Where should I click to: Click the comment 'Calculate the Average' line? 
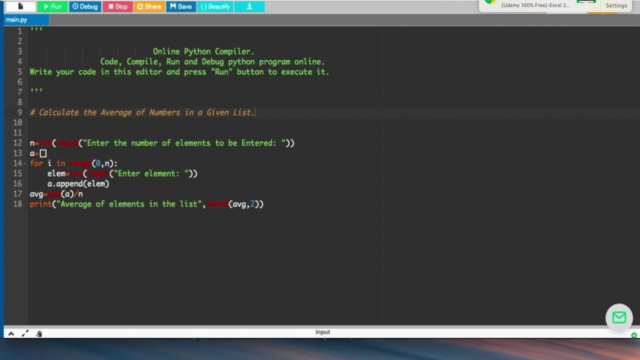[x=142, y=112]
